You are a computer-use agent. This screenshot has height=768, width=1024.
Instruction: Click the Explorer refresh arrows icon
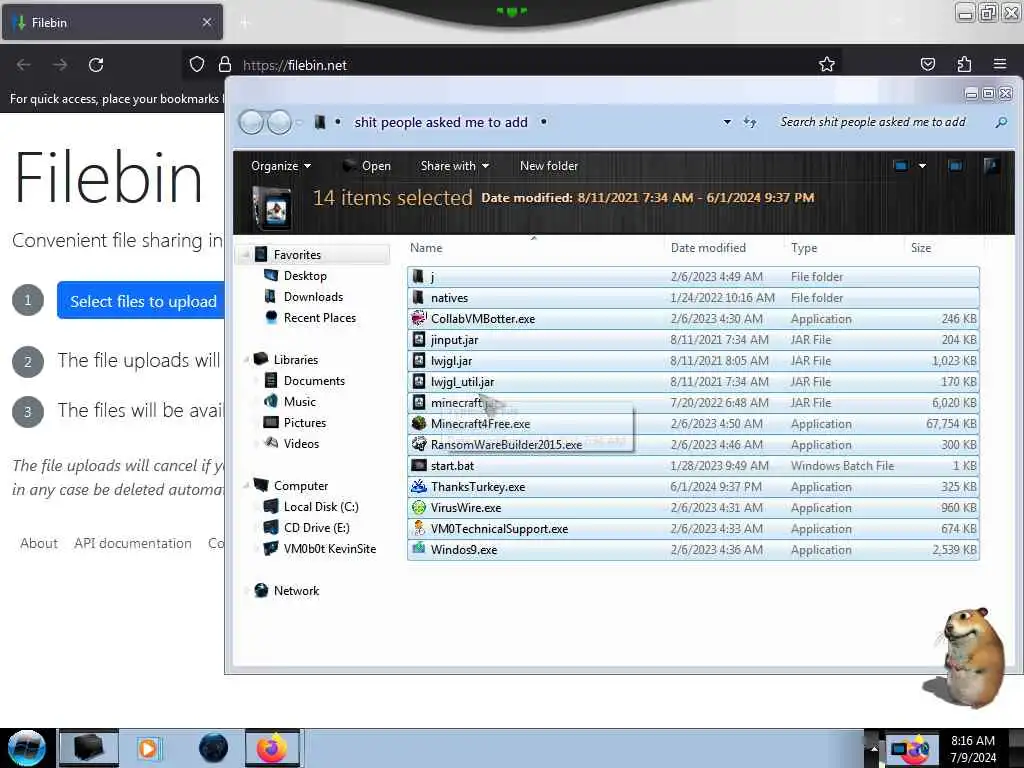[x=750, y=122]
